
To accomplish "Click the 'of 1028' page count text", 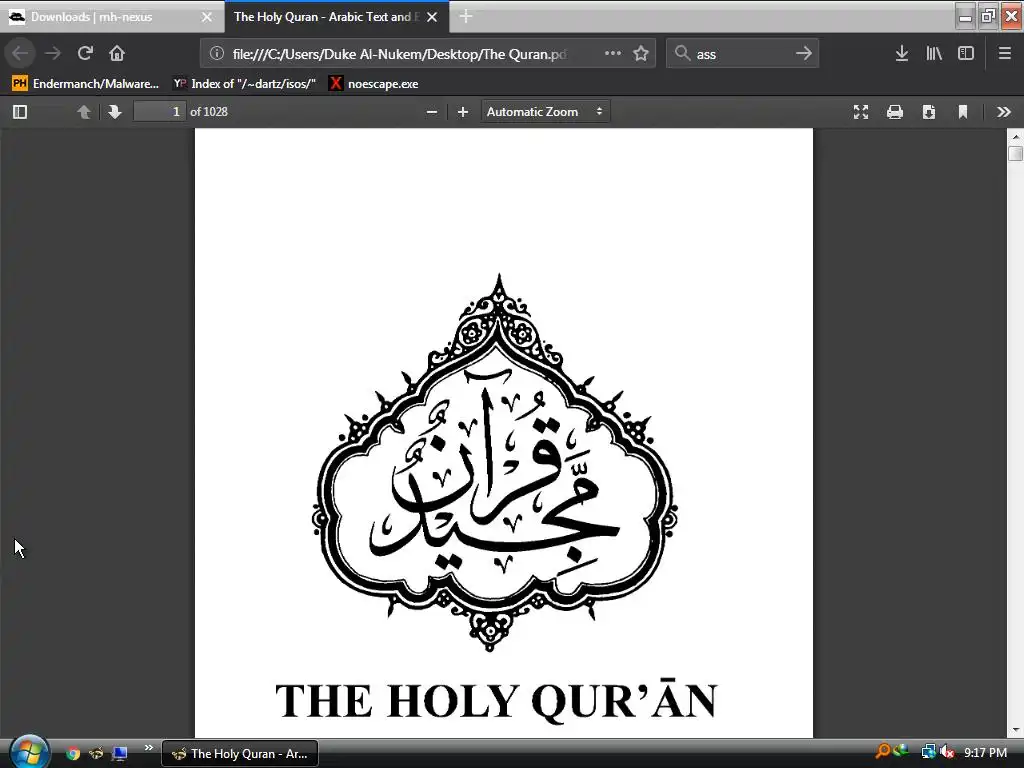I will pos(209,112).
